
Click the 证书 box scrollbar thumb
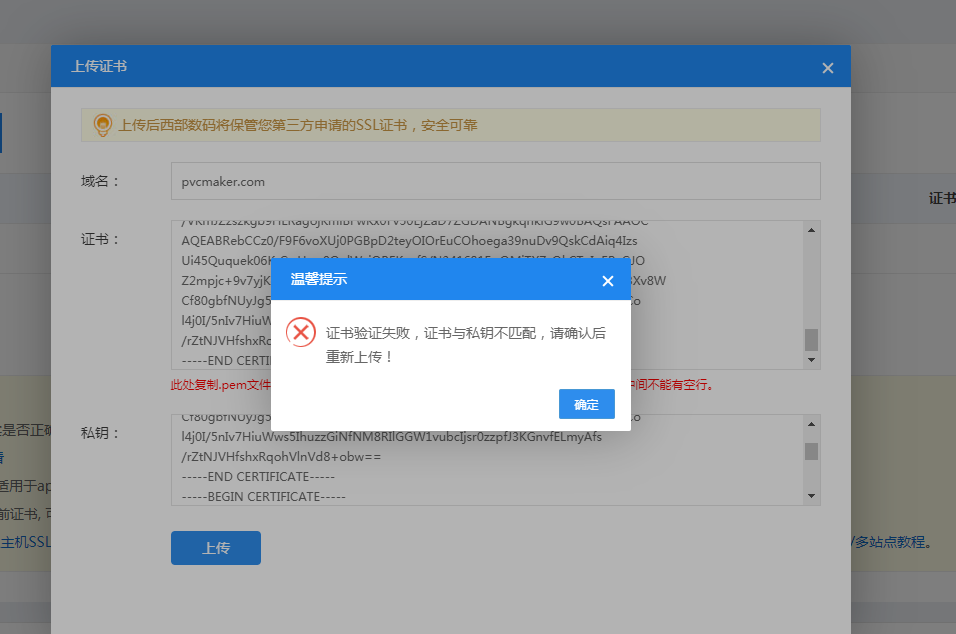pos(812,339)
